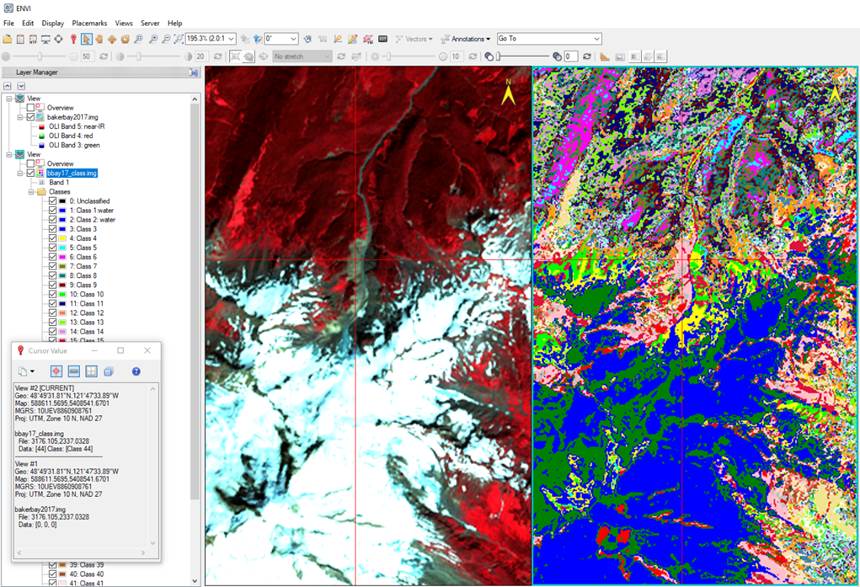Enable the first view's Overview checkbox

(31, 108)
